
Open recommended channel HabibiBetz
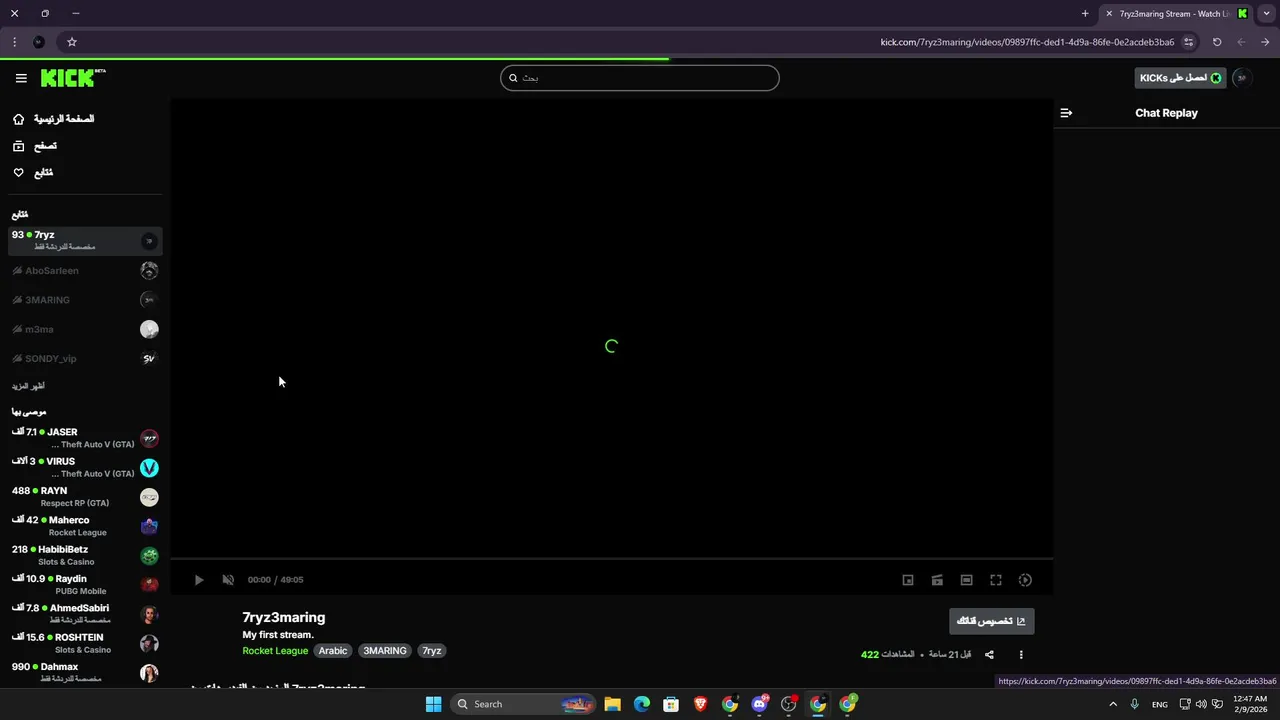tap(85, 555)
